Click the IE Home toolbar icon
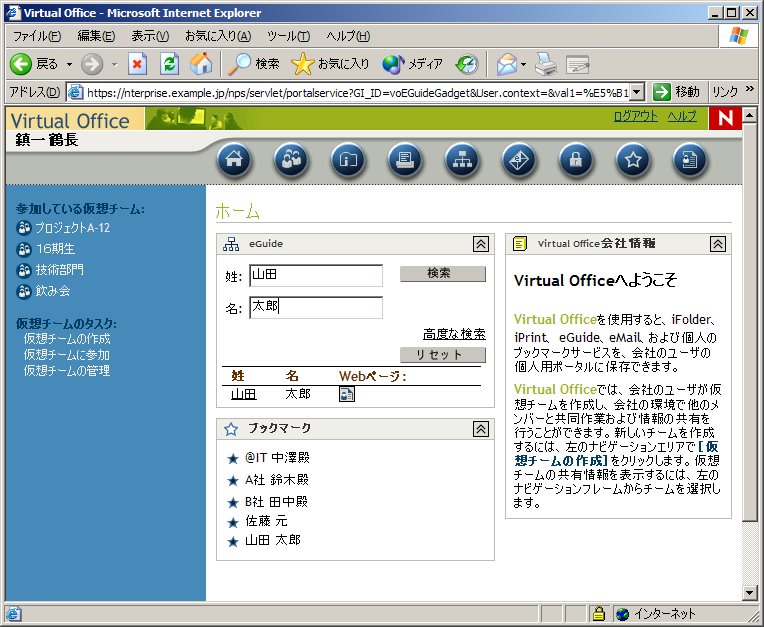 [x=201, y=64]
